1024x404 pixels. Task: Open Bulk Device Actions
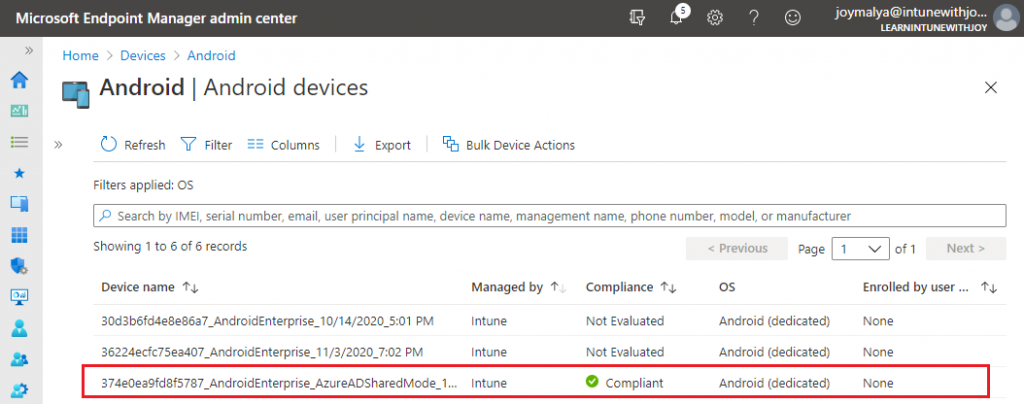pos(509,145)
